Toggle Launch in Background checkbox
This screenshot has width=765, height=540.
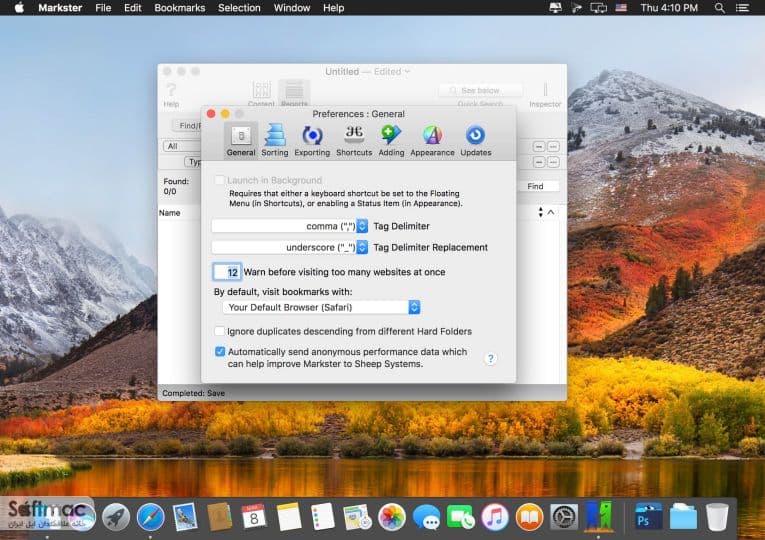pyautogui.click(x=220, y=180)
